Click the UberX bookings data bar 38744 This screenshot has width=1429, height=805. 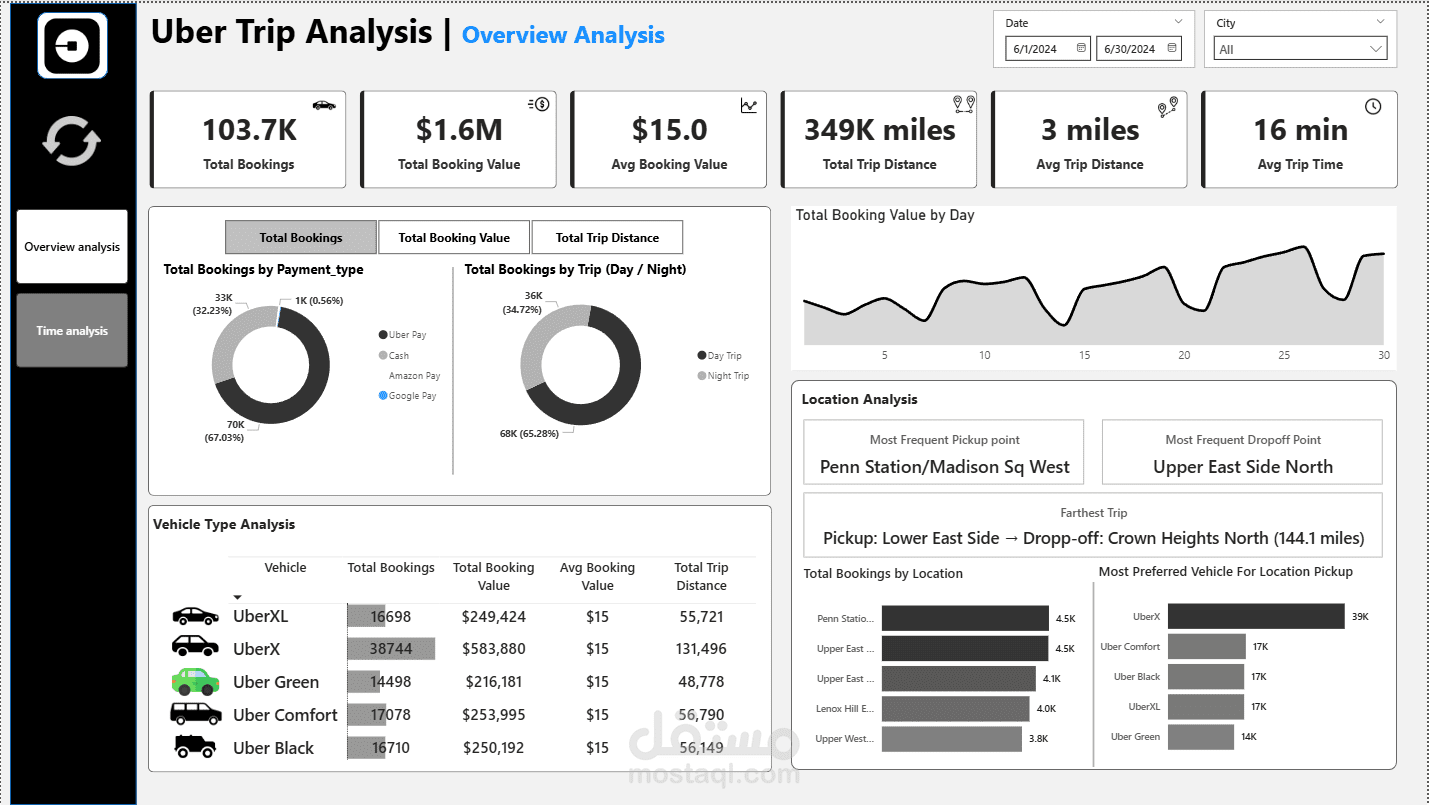[x=391, y=648]
